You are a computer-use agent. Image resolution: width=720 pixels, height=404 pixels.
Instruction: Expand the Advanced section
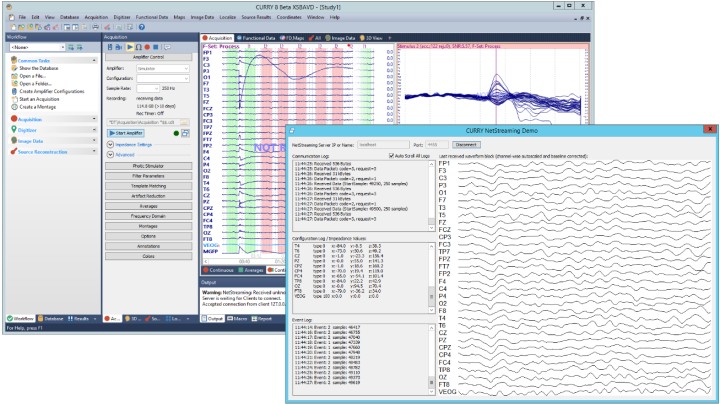click(110, 155)
